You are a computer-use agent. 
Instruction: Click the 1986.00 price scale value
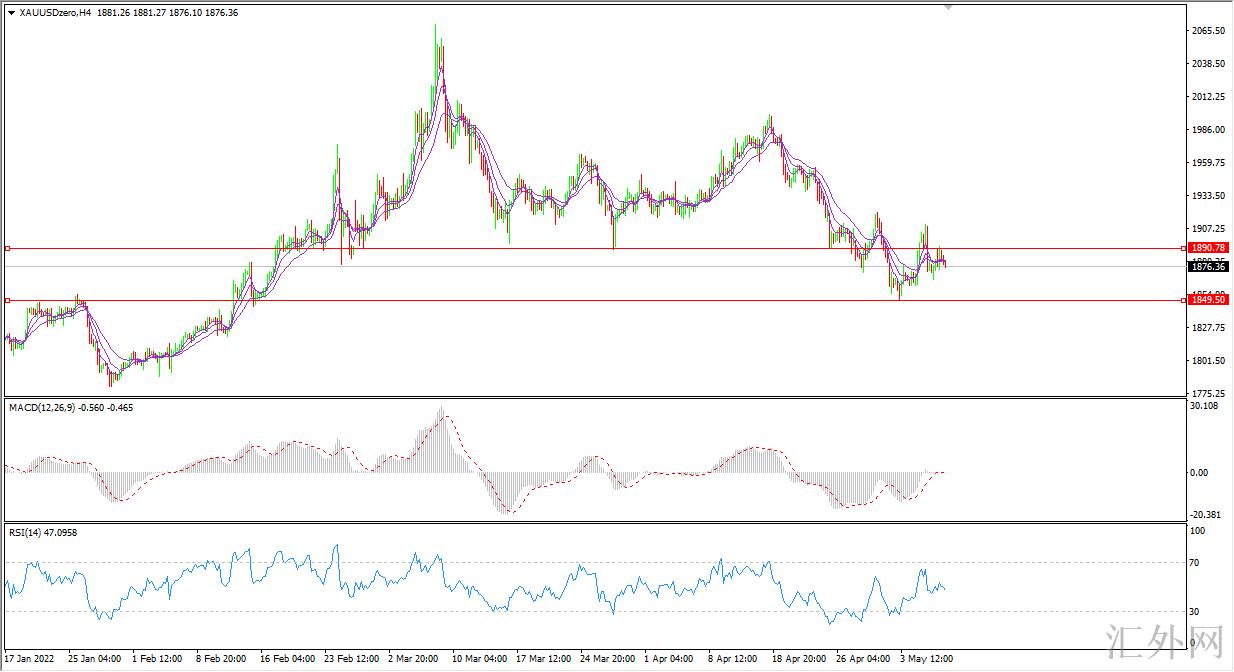[x=1208, y=130]
